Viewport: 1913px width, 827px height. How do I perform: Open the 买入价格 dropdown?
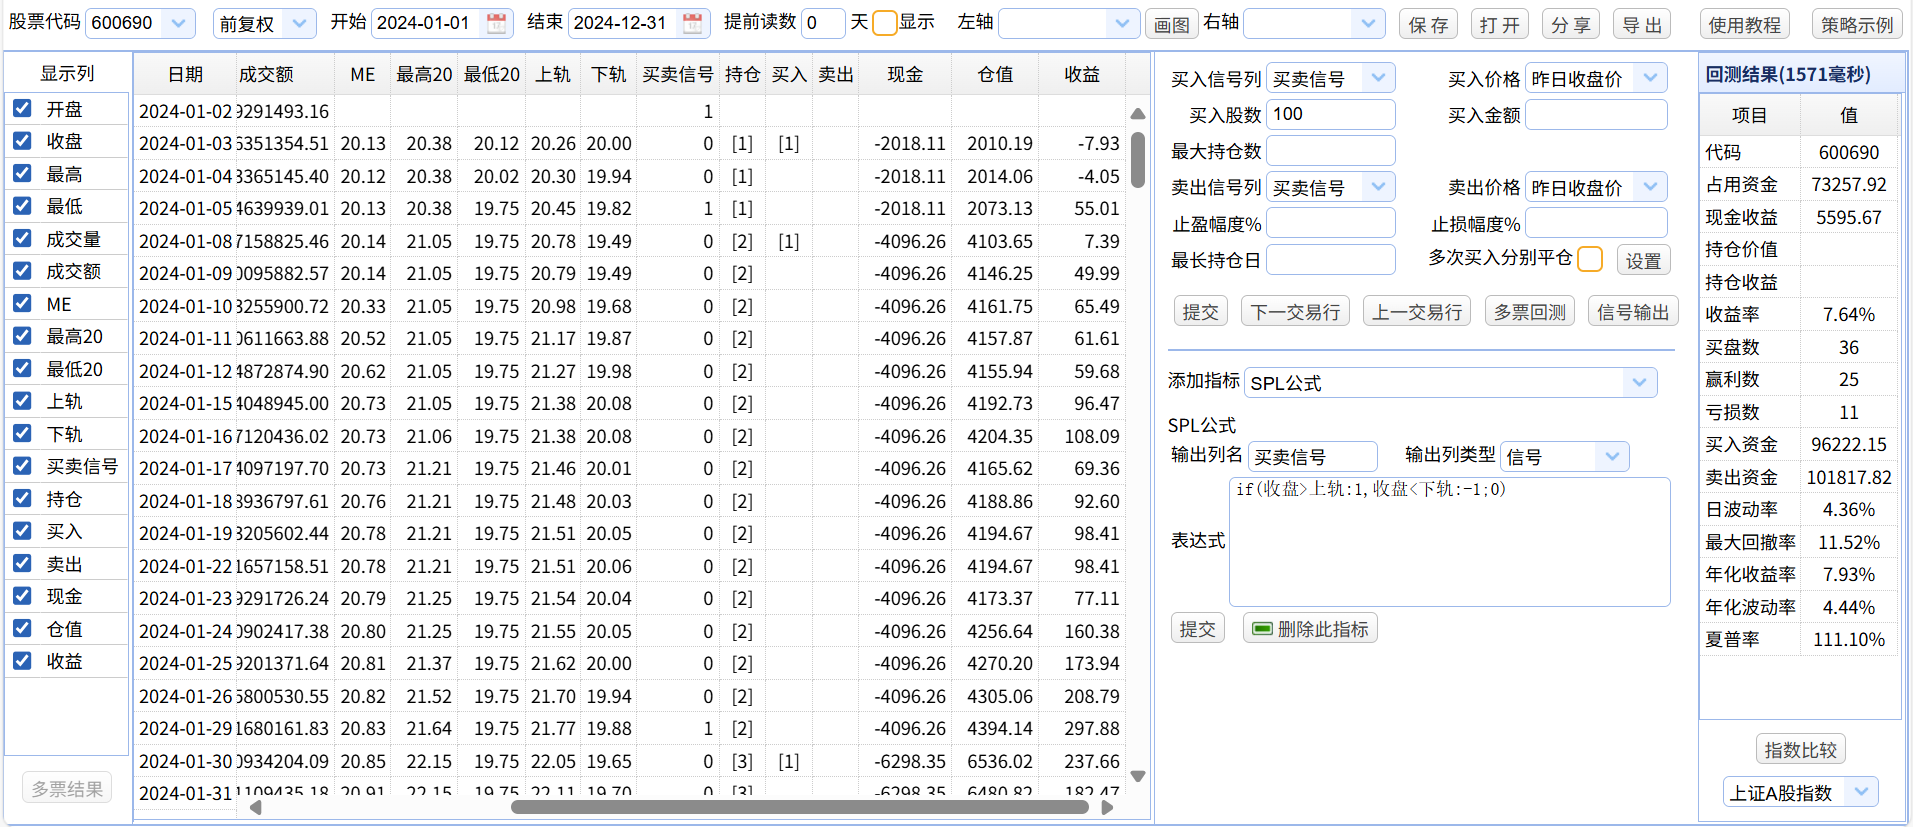pos(1650,78)
